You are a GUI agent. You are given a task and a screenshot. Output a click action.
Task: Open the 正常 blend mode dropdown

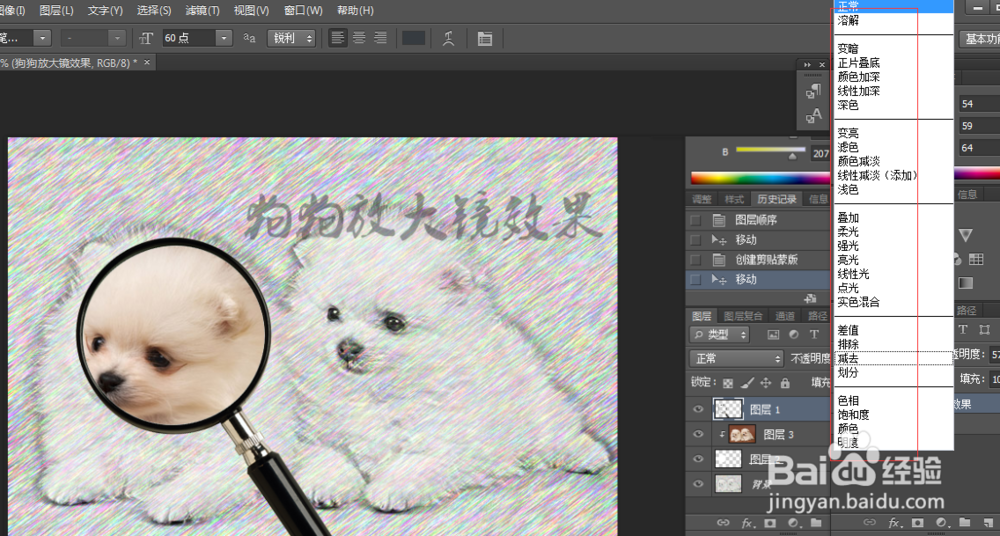click(736, 359)
